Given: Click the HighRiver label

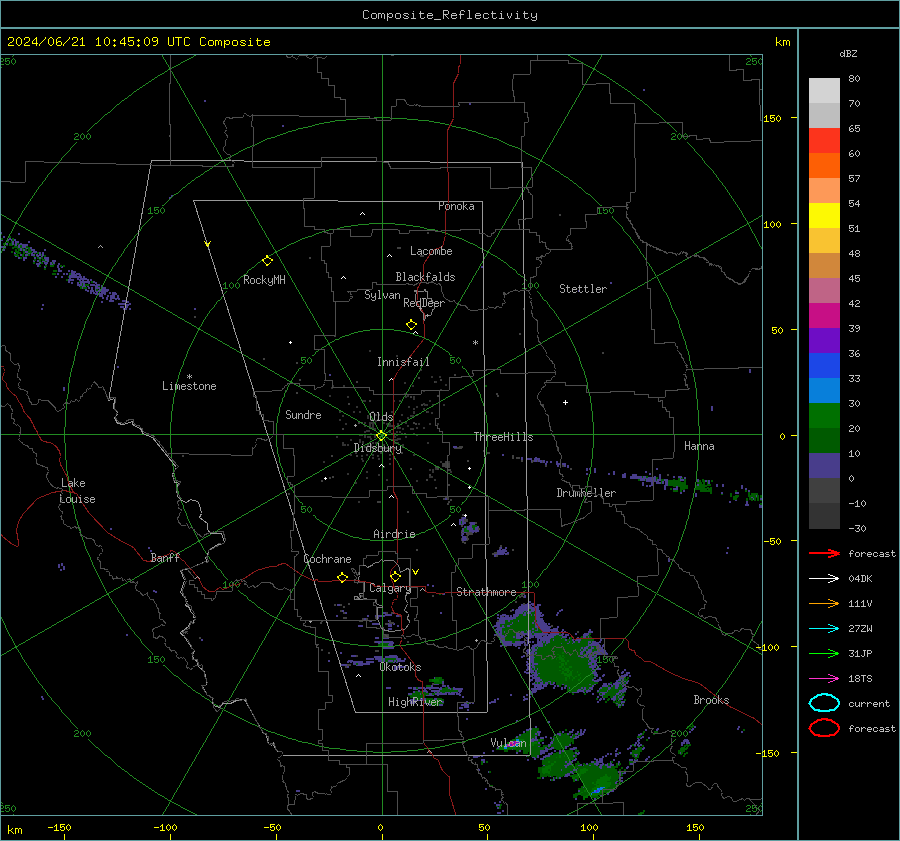Looking at the screenshot, I should click(x=415, y=702).
